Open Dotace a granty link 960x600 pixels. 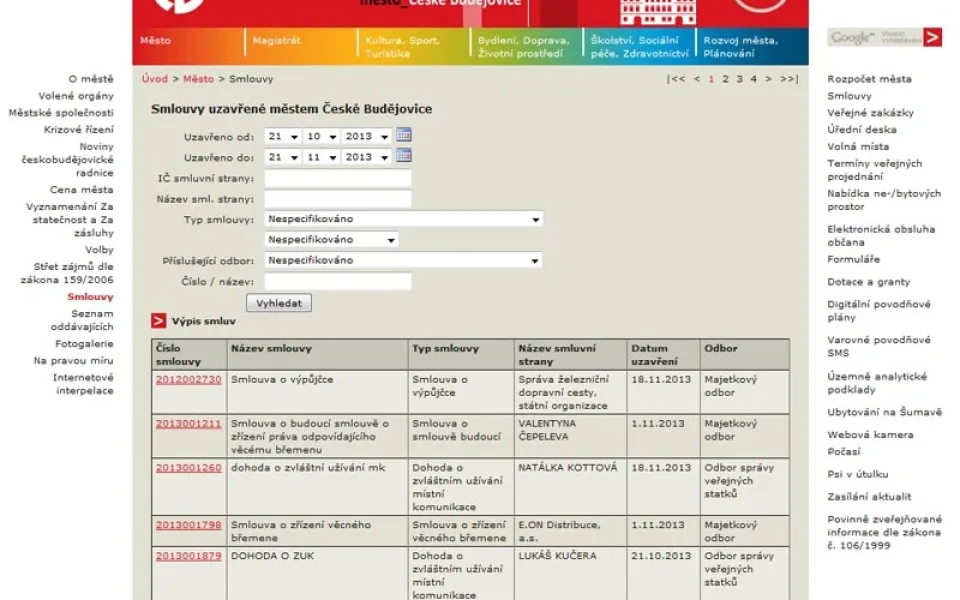(x=868, y=282)
